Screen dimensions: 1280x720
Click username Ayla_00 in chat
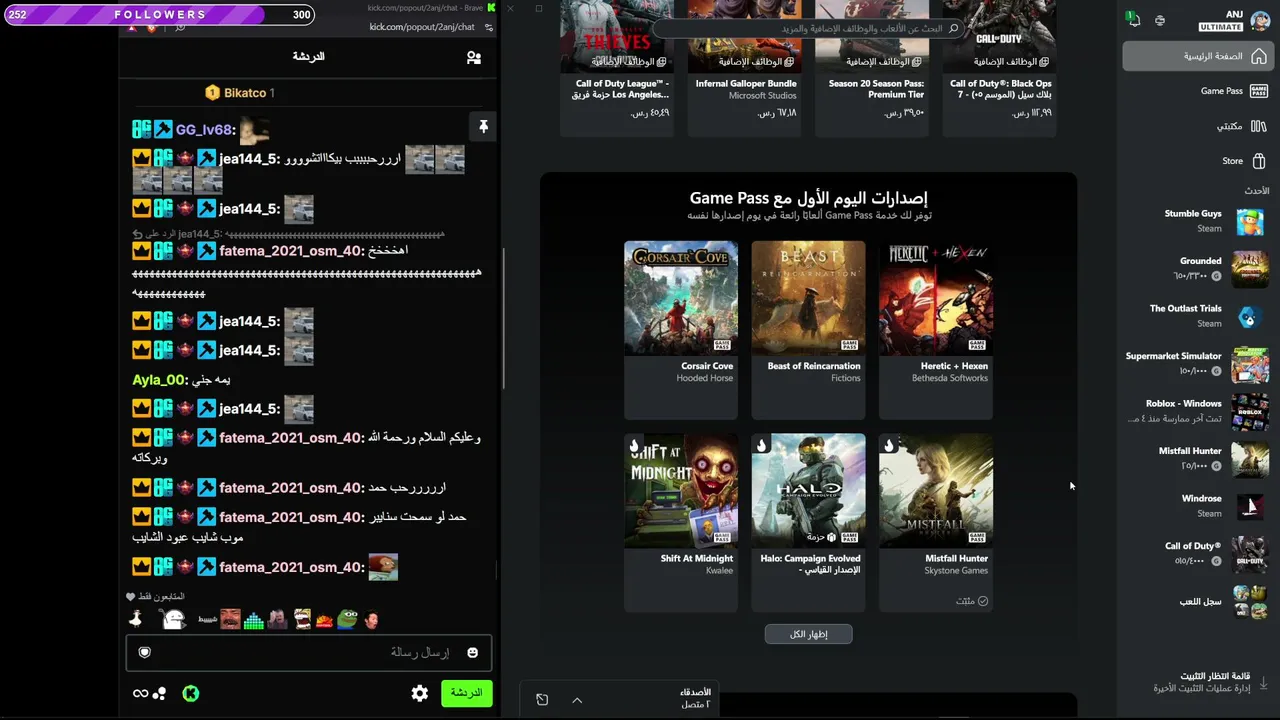(159, 380)
